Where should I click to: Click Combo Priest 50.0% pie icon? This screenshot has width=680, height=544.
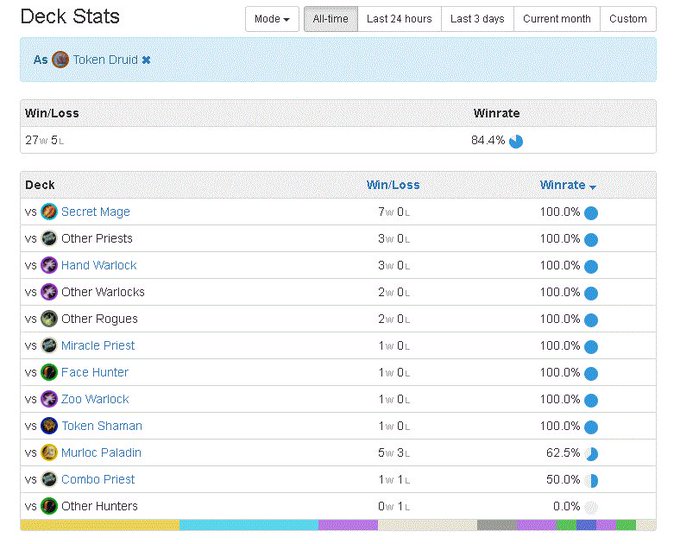tap(591, 481)
